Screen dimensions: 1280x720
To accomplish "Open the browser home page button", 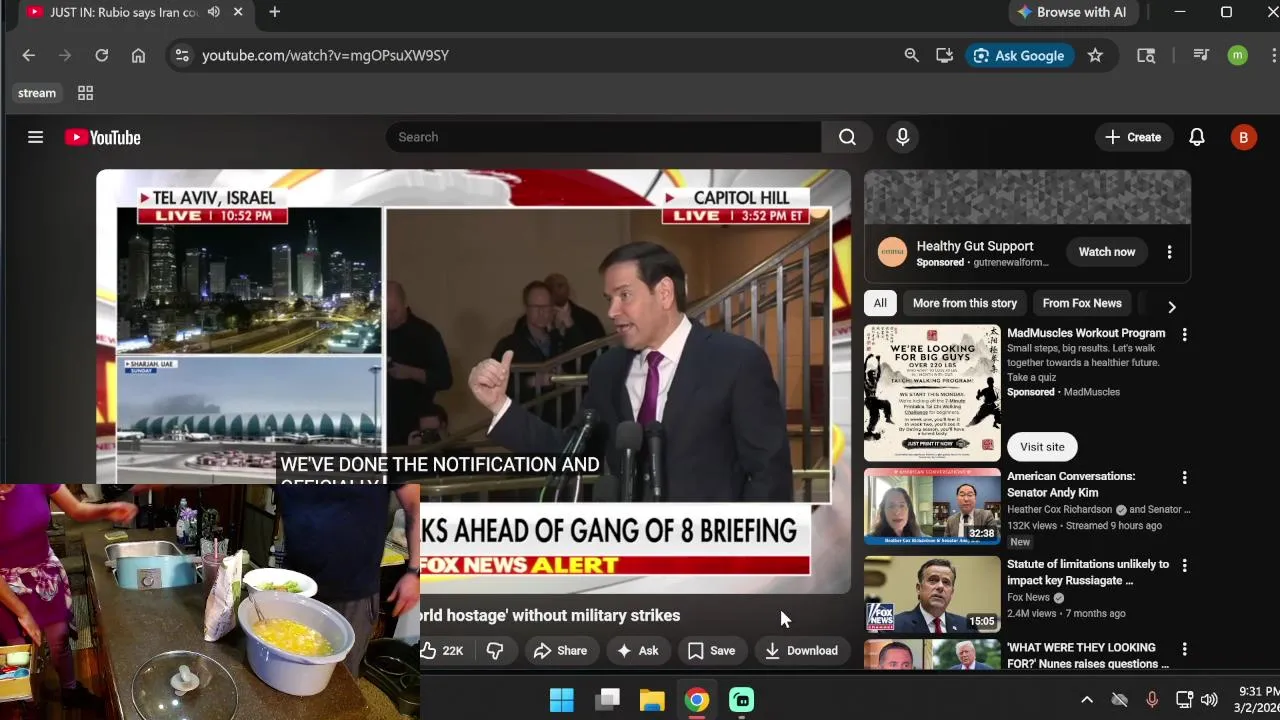I will coord(138,55).
